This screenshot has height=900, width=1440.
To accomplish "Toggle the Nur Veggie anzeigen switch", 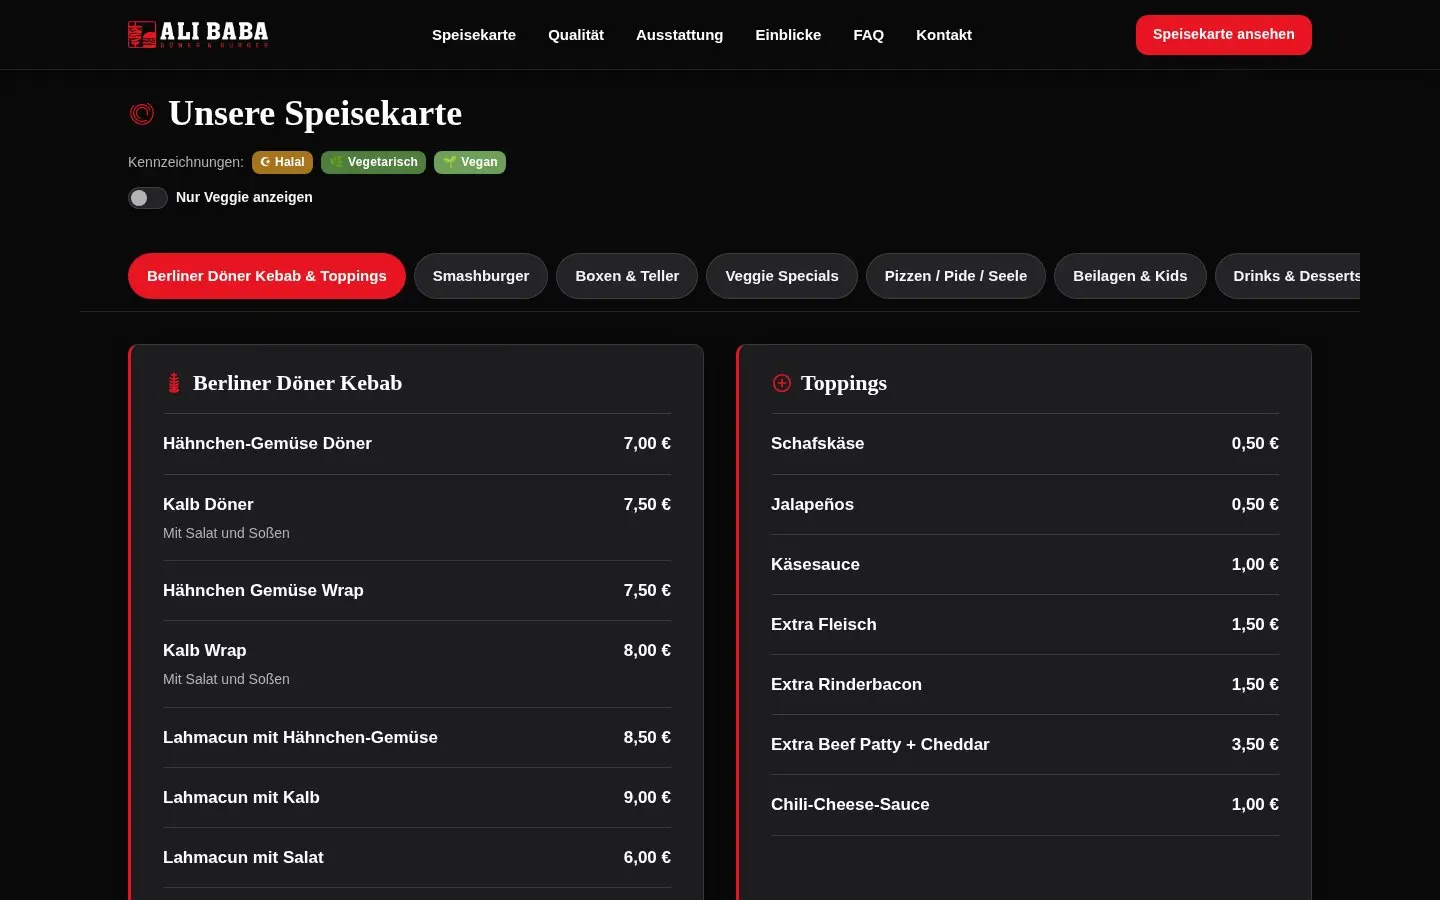I will (x=147, y=198).
